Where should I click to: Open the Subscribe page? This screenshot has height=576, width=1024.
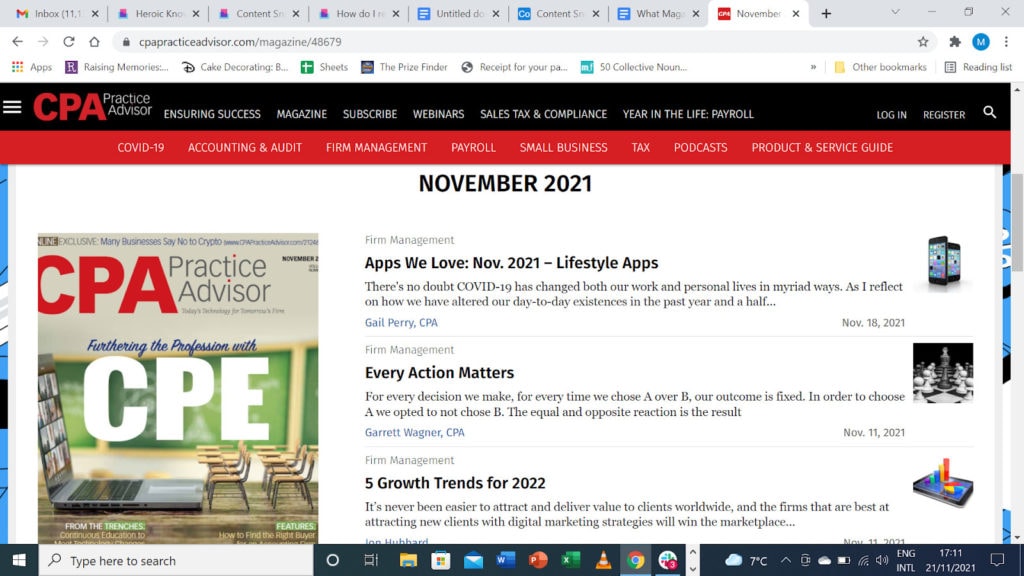[370, 114]
